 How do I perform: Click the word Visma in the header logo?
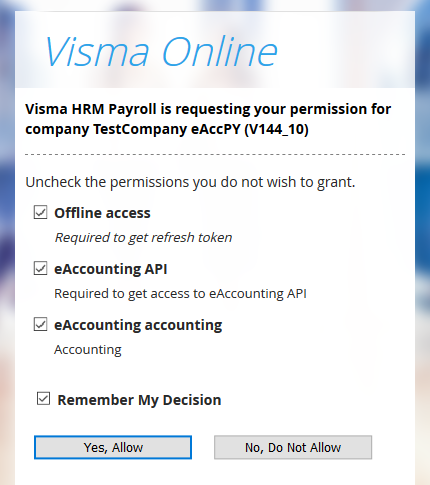click(x=97, y=51)
